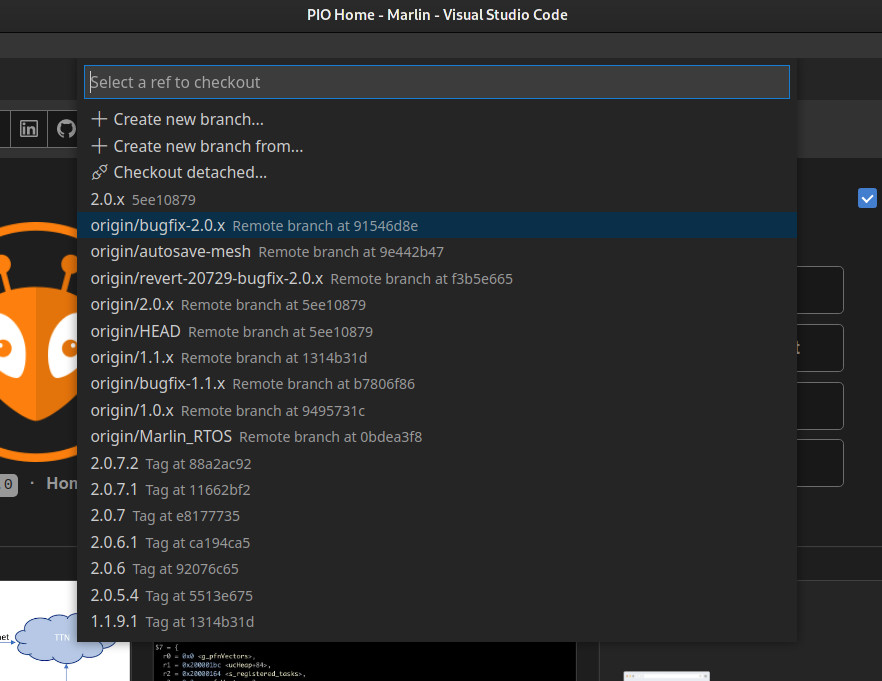Screen dimensions: 882x681
Task: Select origin/bugfix-2.0.x remote branch
Action: point(437,226)
